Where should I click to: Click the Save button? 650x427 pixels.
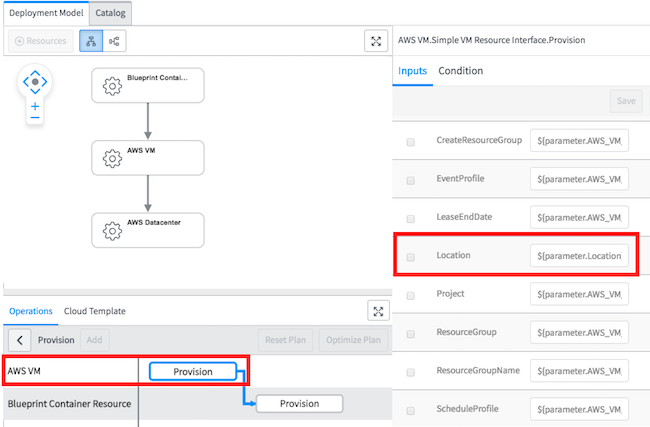tap(626, 101)
